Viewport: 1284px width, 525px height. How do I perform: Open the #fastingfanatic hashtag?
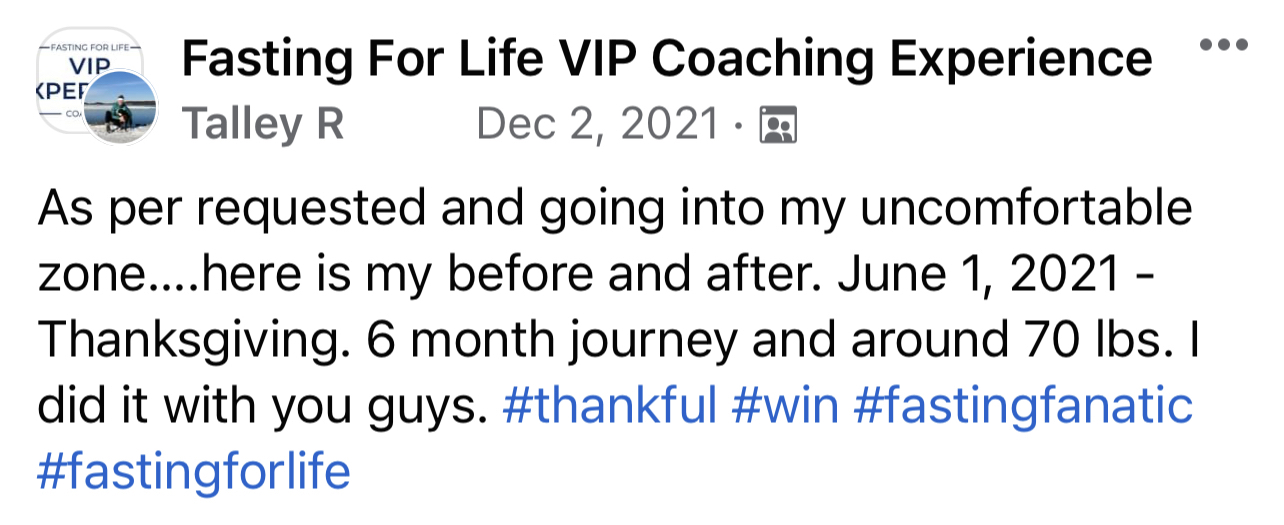click(x=1026, y=406)
